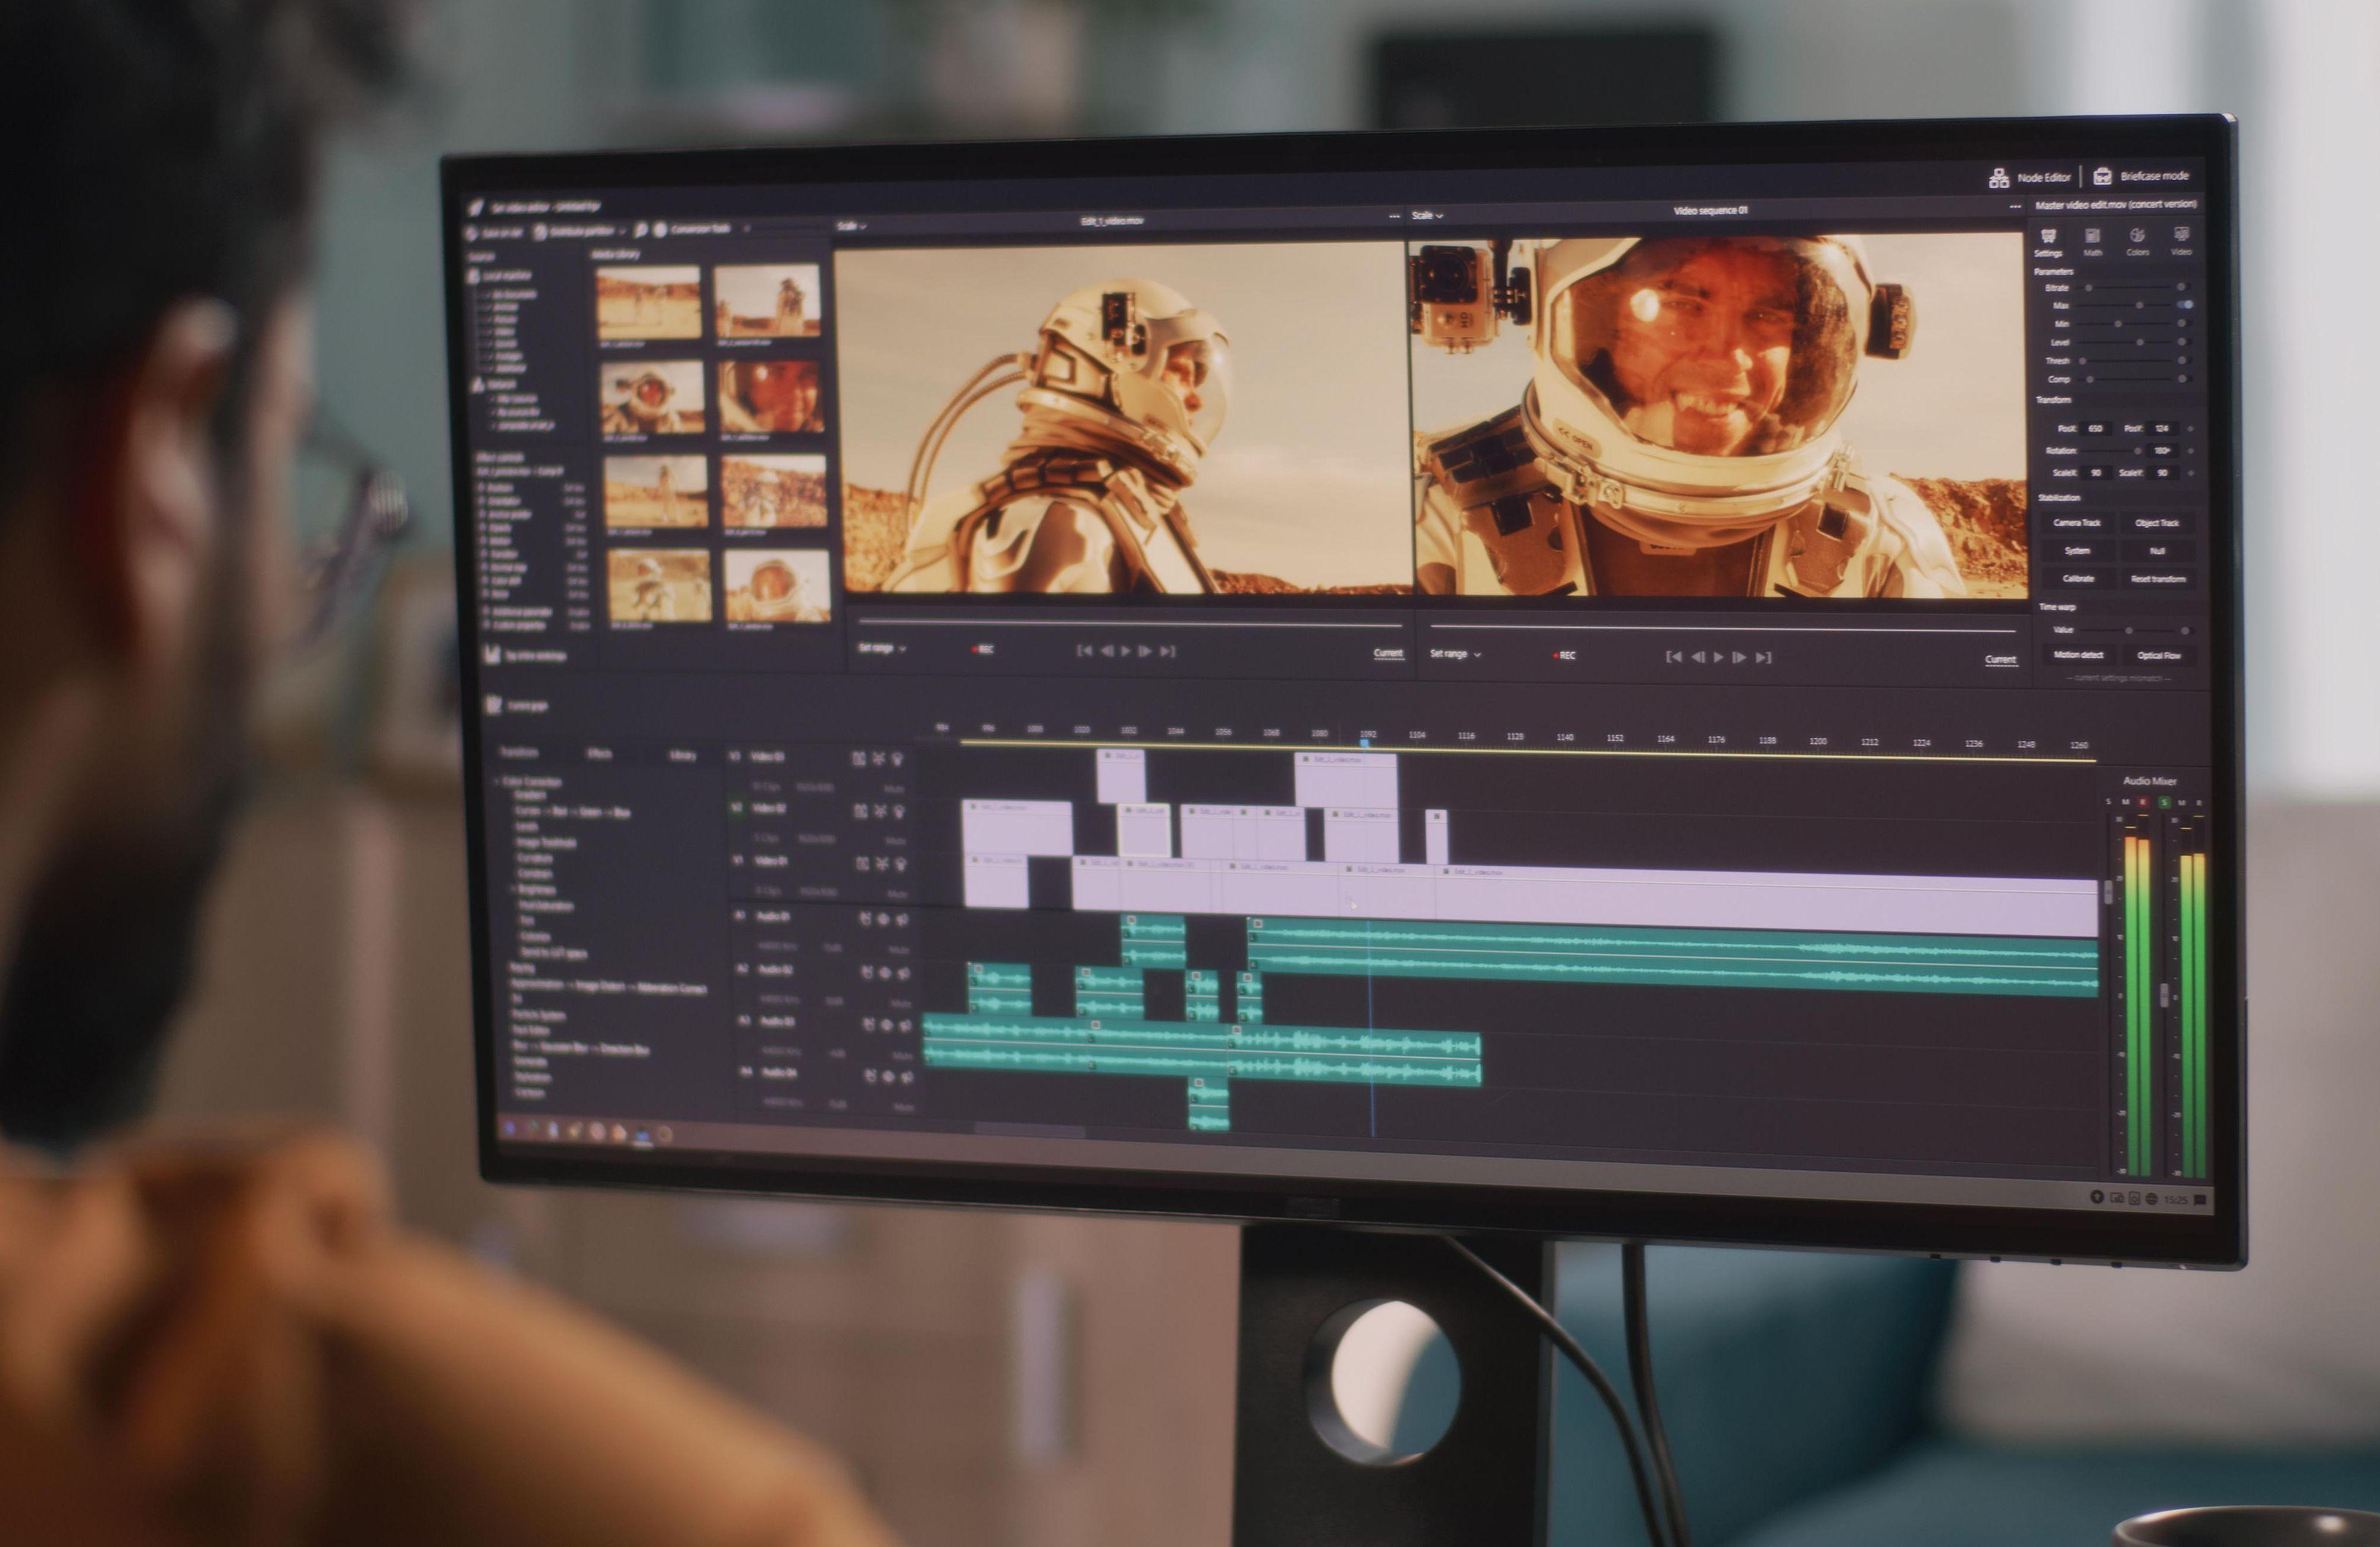Select the first media library thumbnail
The width and height of the screenshot is (2380, 1547).
(x=648, y=303)
